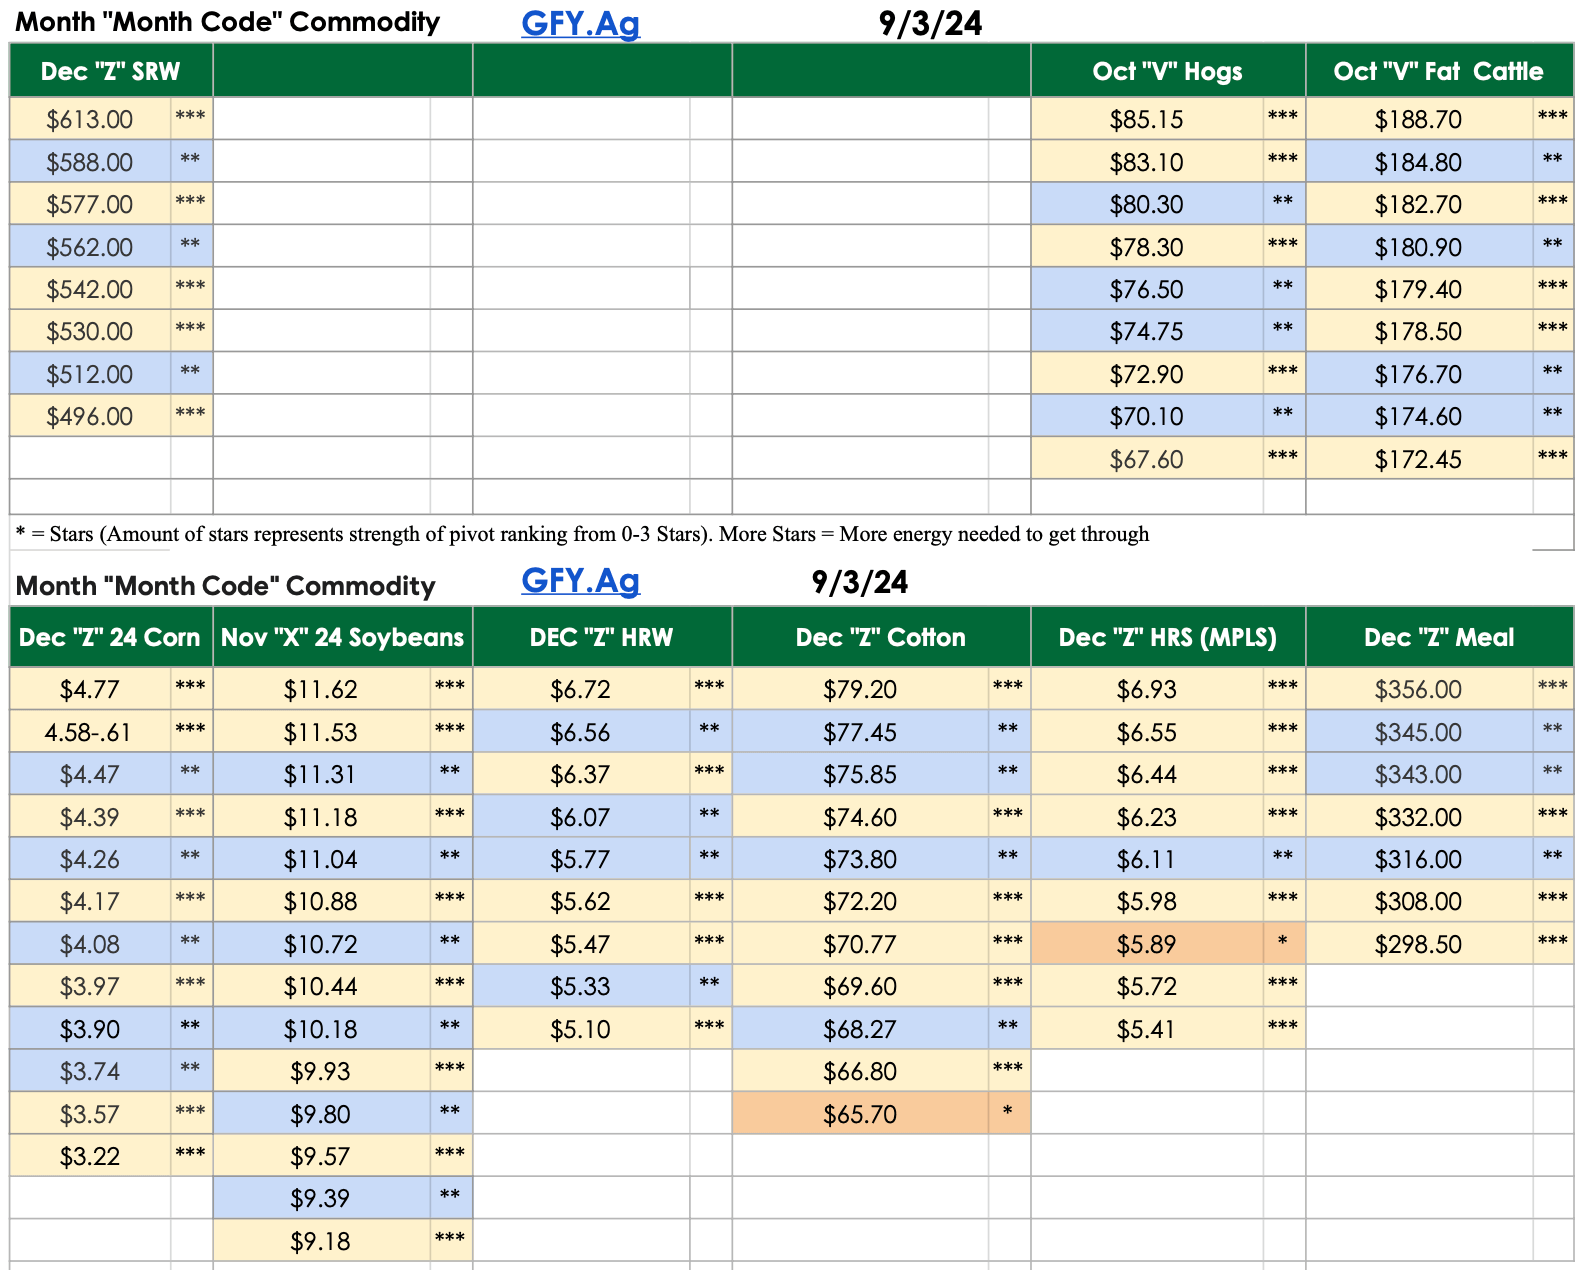Select the orange $65.70 Cotton cell
The image size is (1578, 1270).
point(860,1114)
